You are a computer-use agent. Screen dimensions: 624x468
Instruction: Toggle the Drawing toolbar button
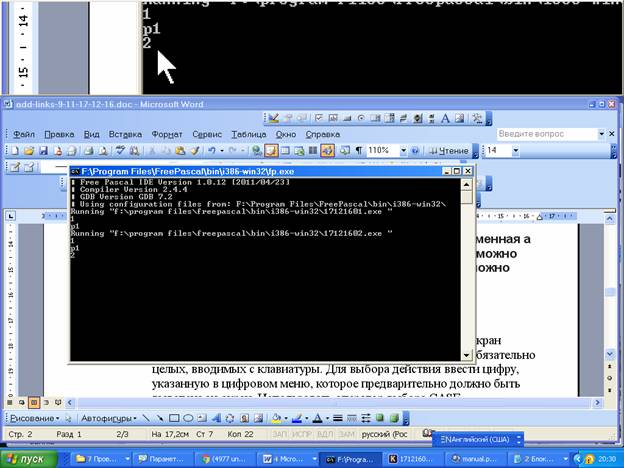point(327,151)
